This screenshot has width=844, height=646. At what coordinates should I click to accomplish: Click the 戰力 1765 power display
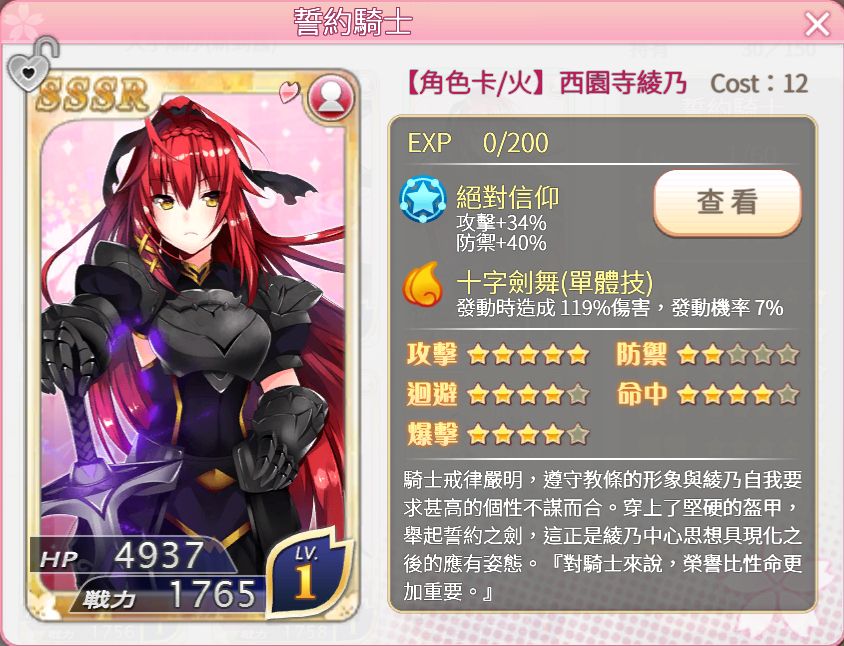(169, 595)
